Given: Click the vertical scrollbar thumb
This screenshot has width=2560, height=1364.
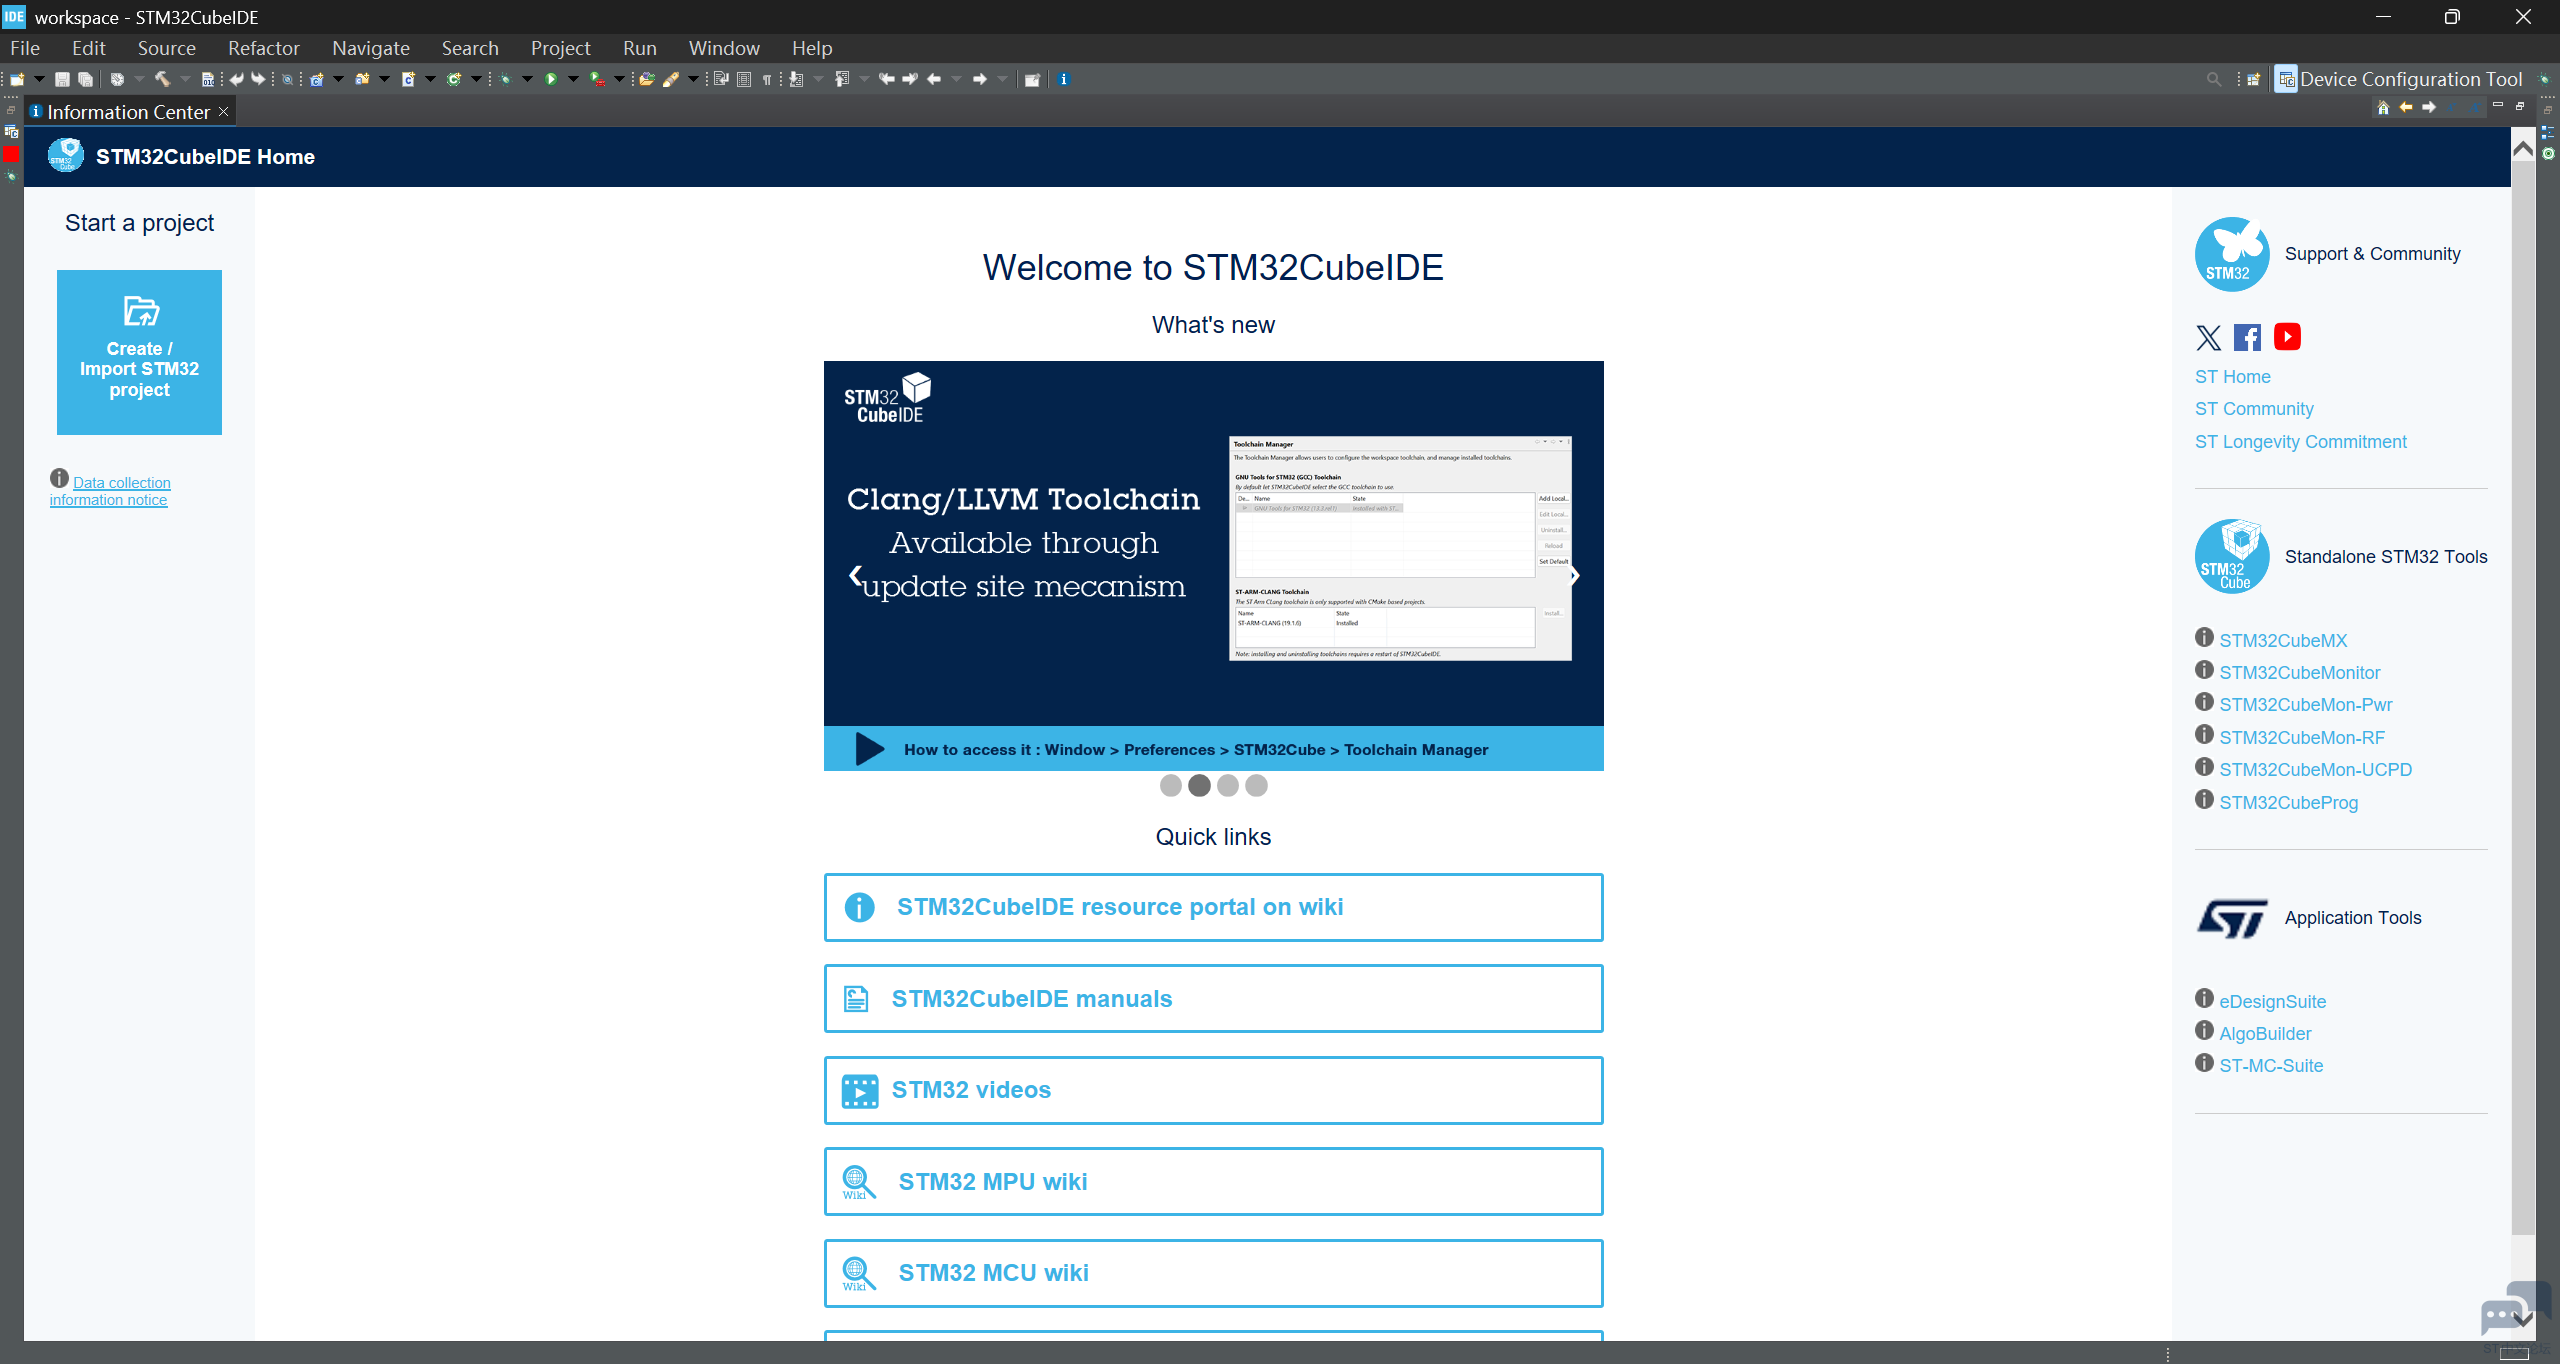Looking at the screenshot, I should [2523, 698].
